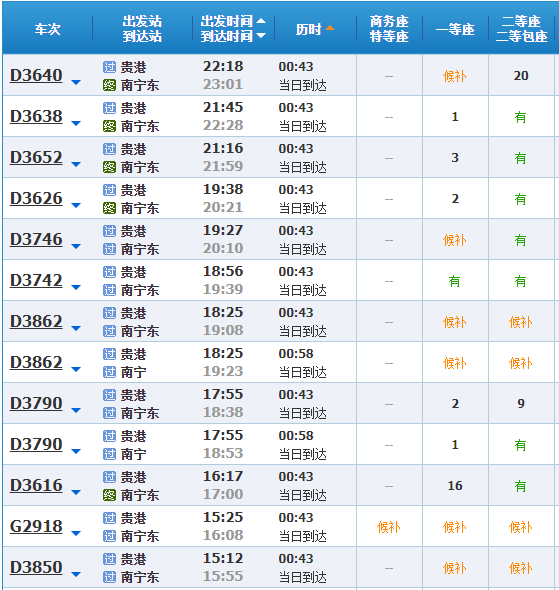Click the 过 icon beside 贵港 for G2918
Viewport: 559px width, 590px height.
pyautogui.click(x=109, y=518)
